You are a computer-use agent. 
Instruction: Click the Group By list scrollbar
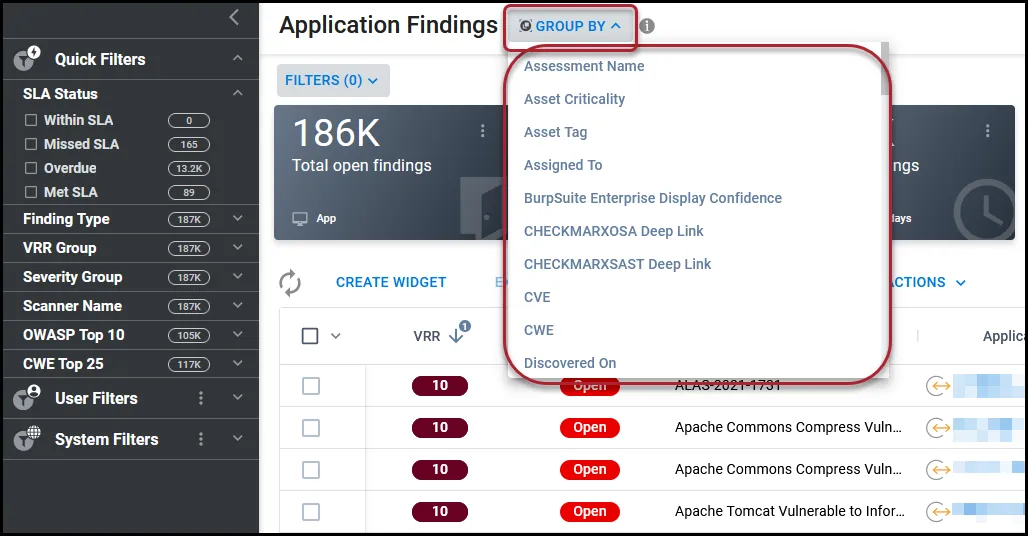pyautogui.click(x=885, y=69)
